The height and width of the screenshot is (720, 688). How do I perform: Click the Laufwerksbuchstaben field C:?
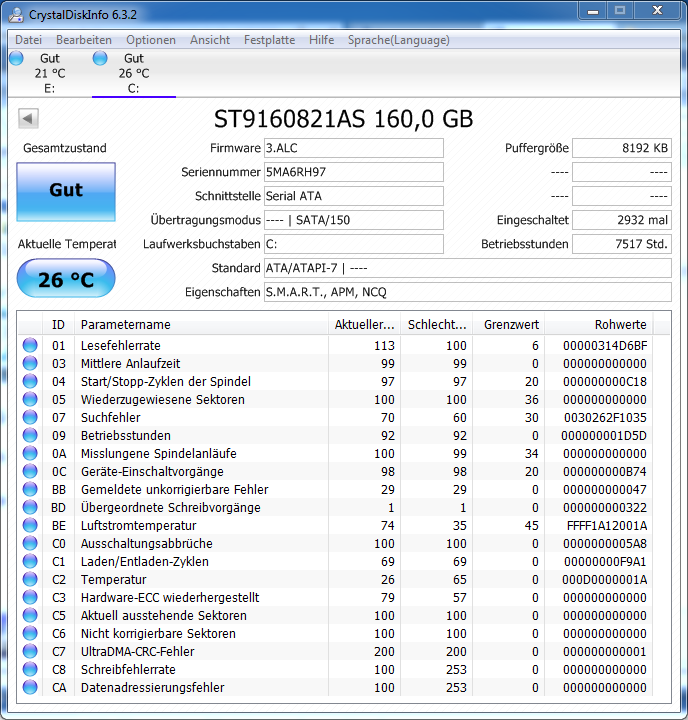354,244
